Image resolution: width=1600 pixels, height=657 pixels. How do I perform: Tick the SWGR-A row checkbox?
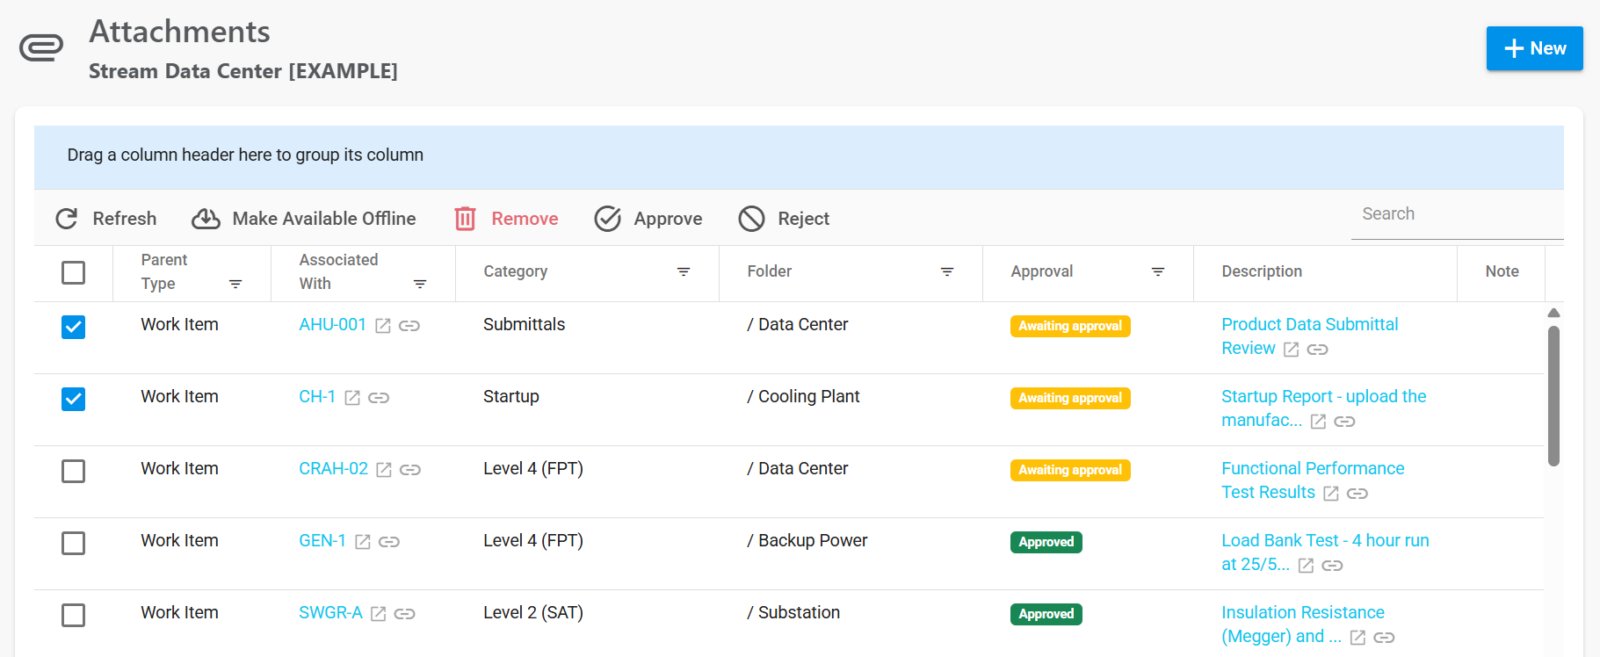click(73, 615)
